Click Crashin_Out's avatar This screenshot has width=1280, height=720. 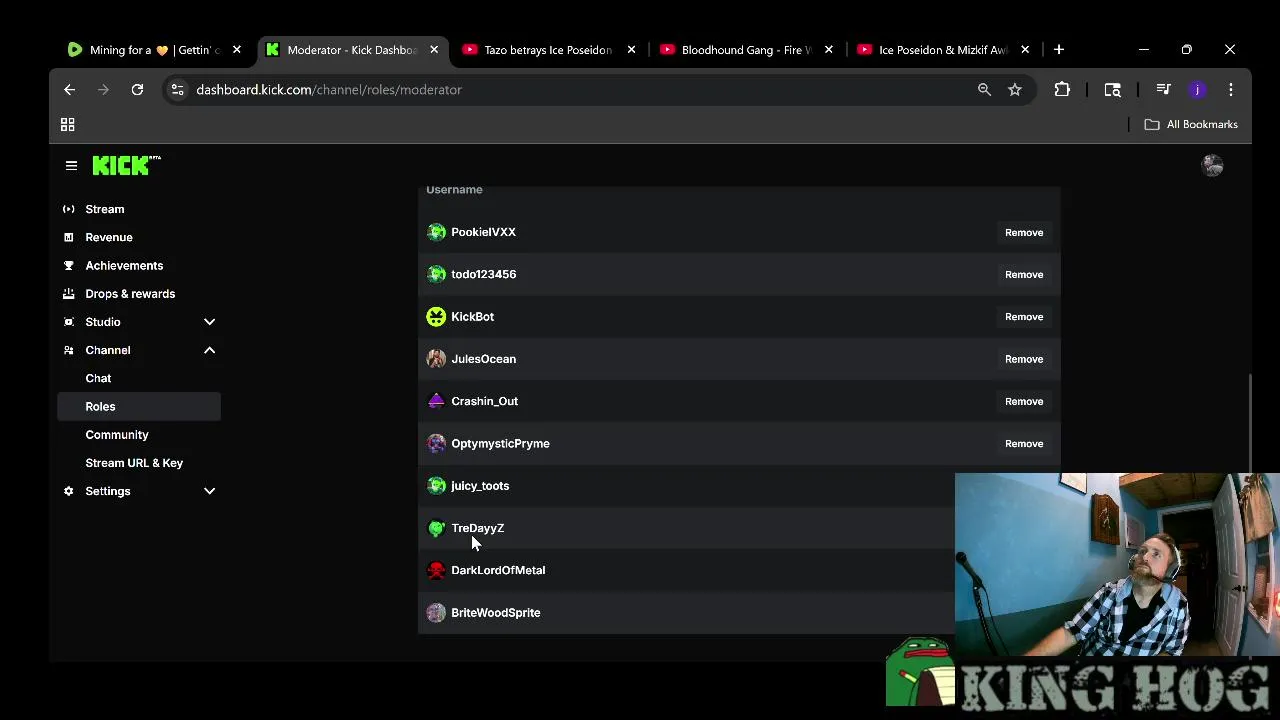[436, 401]
